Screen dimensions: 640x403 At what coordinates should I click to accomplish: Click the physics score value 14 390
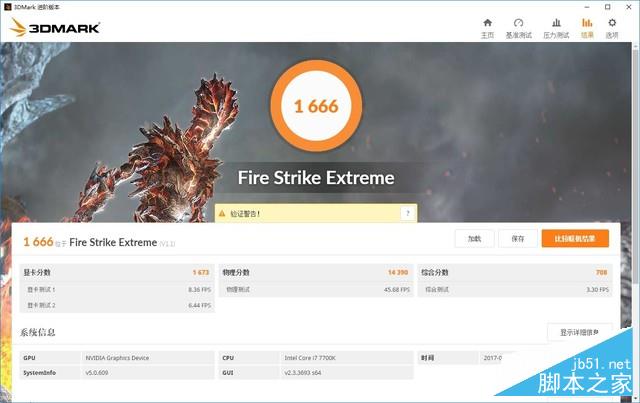click(x=398, y=272)
